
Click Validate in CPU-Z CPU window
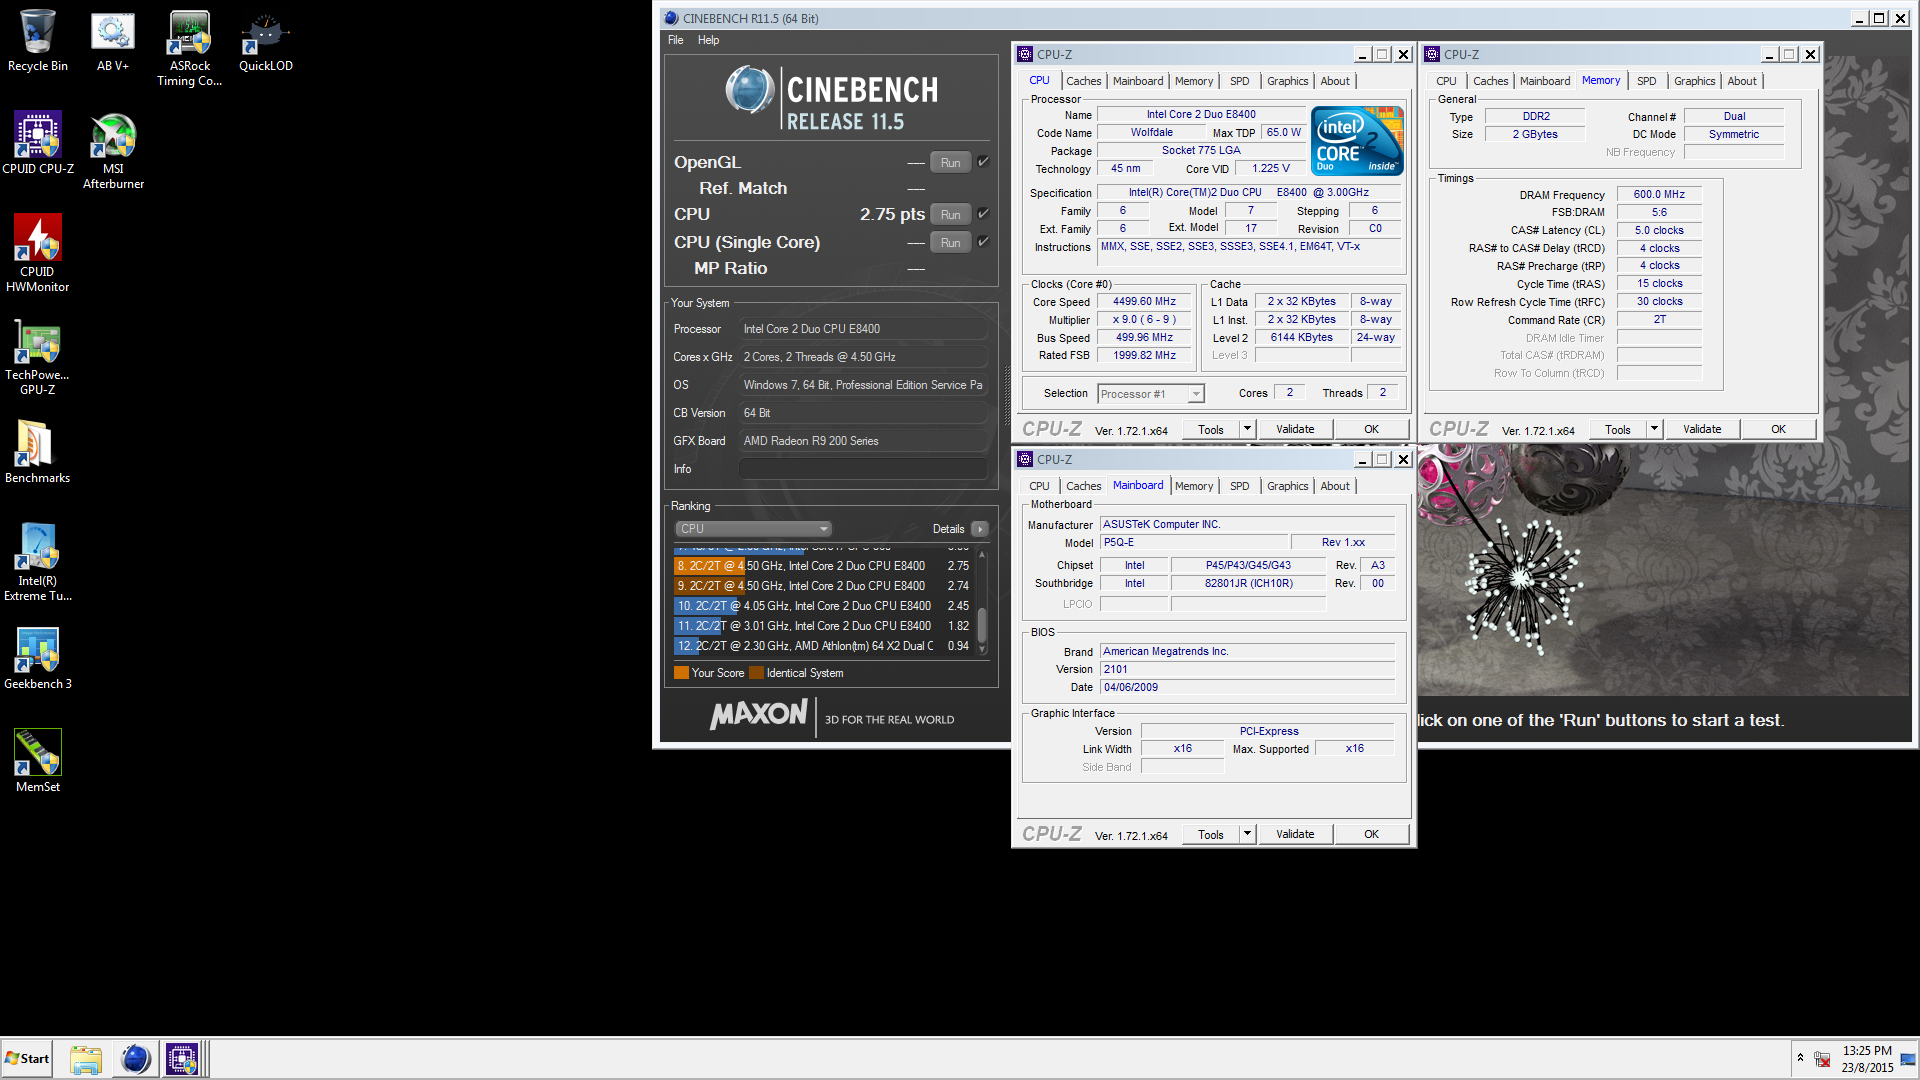pos(1295,429)
